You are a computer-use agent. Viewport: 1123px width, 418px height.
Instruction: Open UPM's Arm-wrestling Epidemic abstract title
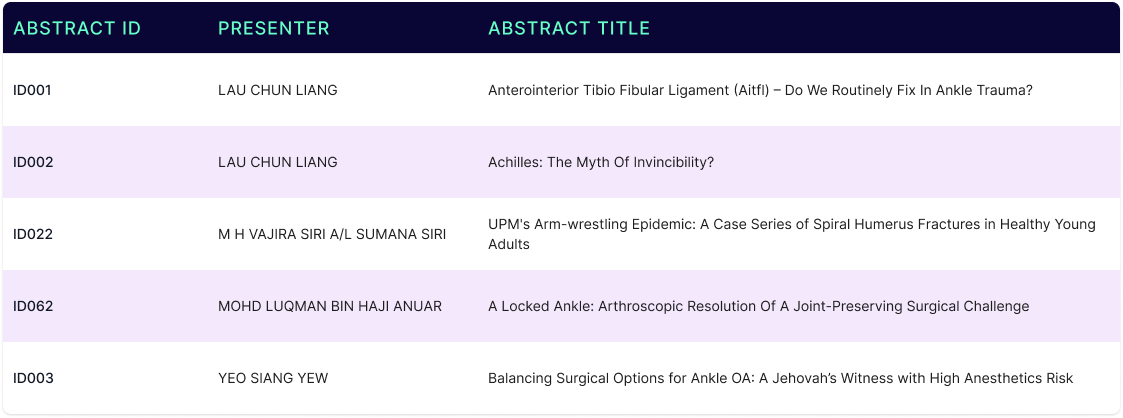[x=792, y=235]
